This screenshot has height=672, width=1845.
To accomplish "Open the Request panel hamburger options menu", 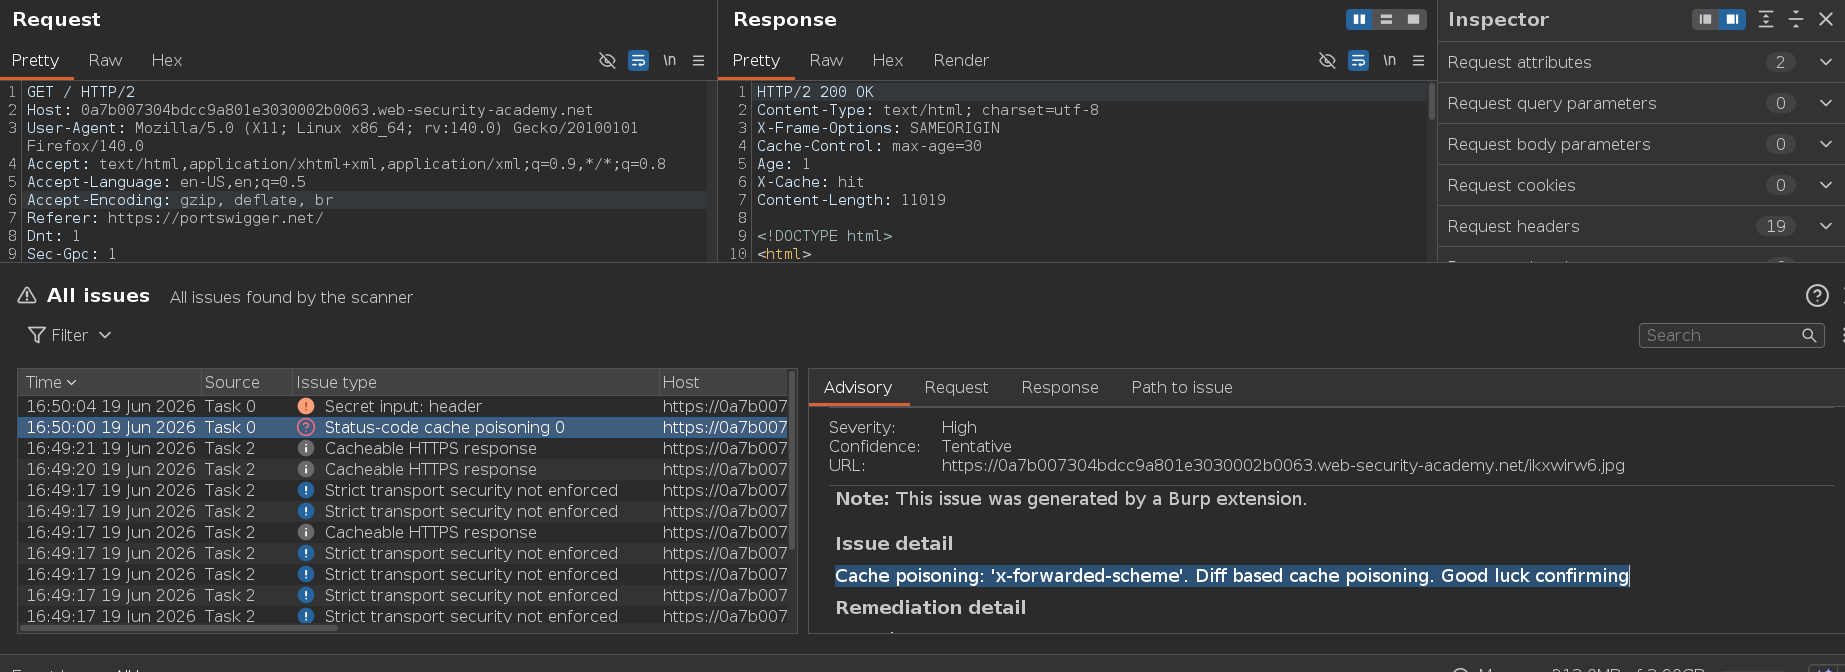I will point(698,60).
